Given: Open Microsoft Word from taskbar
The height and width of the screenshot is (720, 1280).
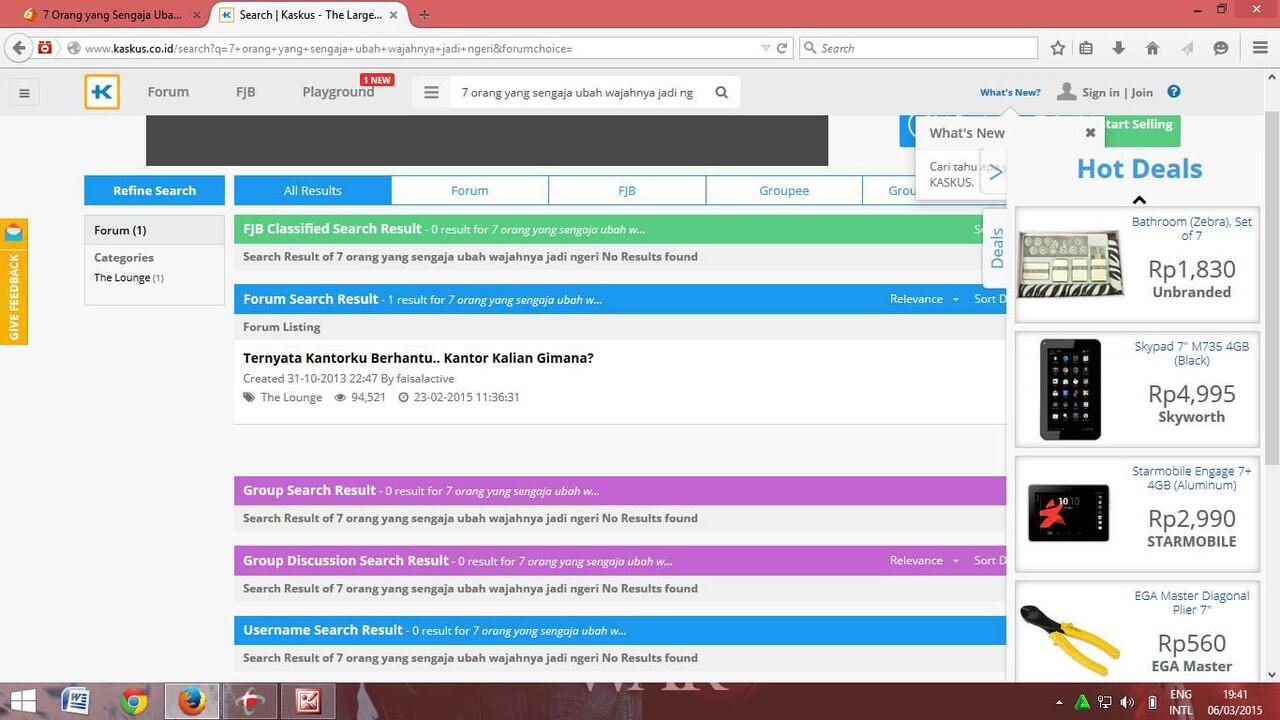Looking at the screenshot, I should pyautogui.click(x=76, y=701).
